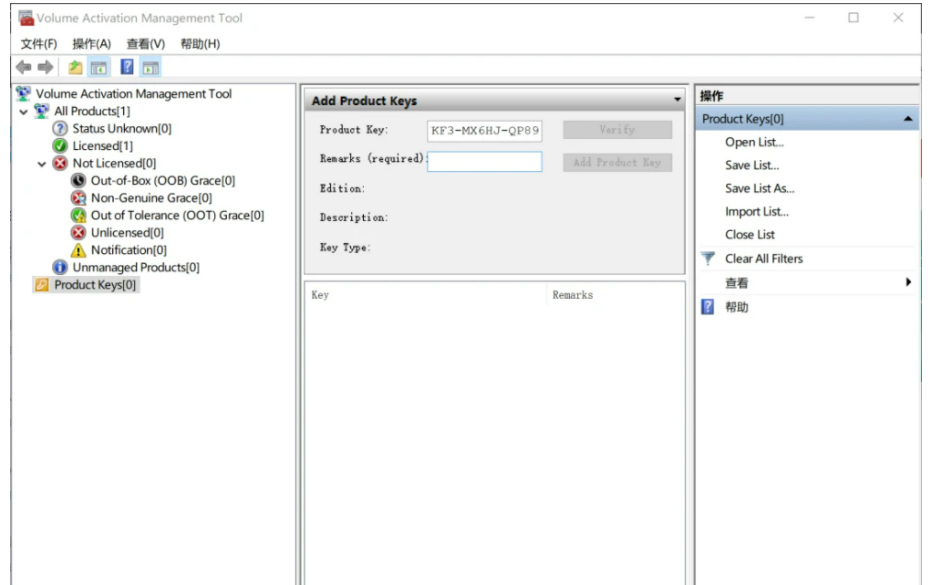The image size is (928, 585).
Task: Click the Unmanaged Products info icon
Action: pyautogui.click(x=60, y=267)
